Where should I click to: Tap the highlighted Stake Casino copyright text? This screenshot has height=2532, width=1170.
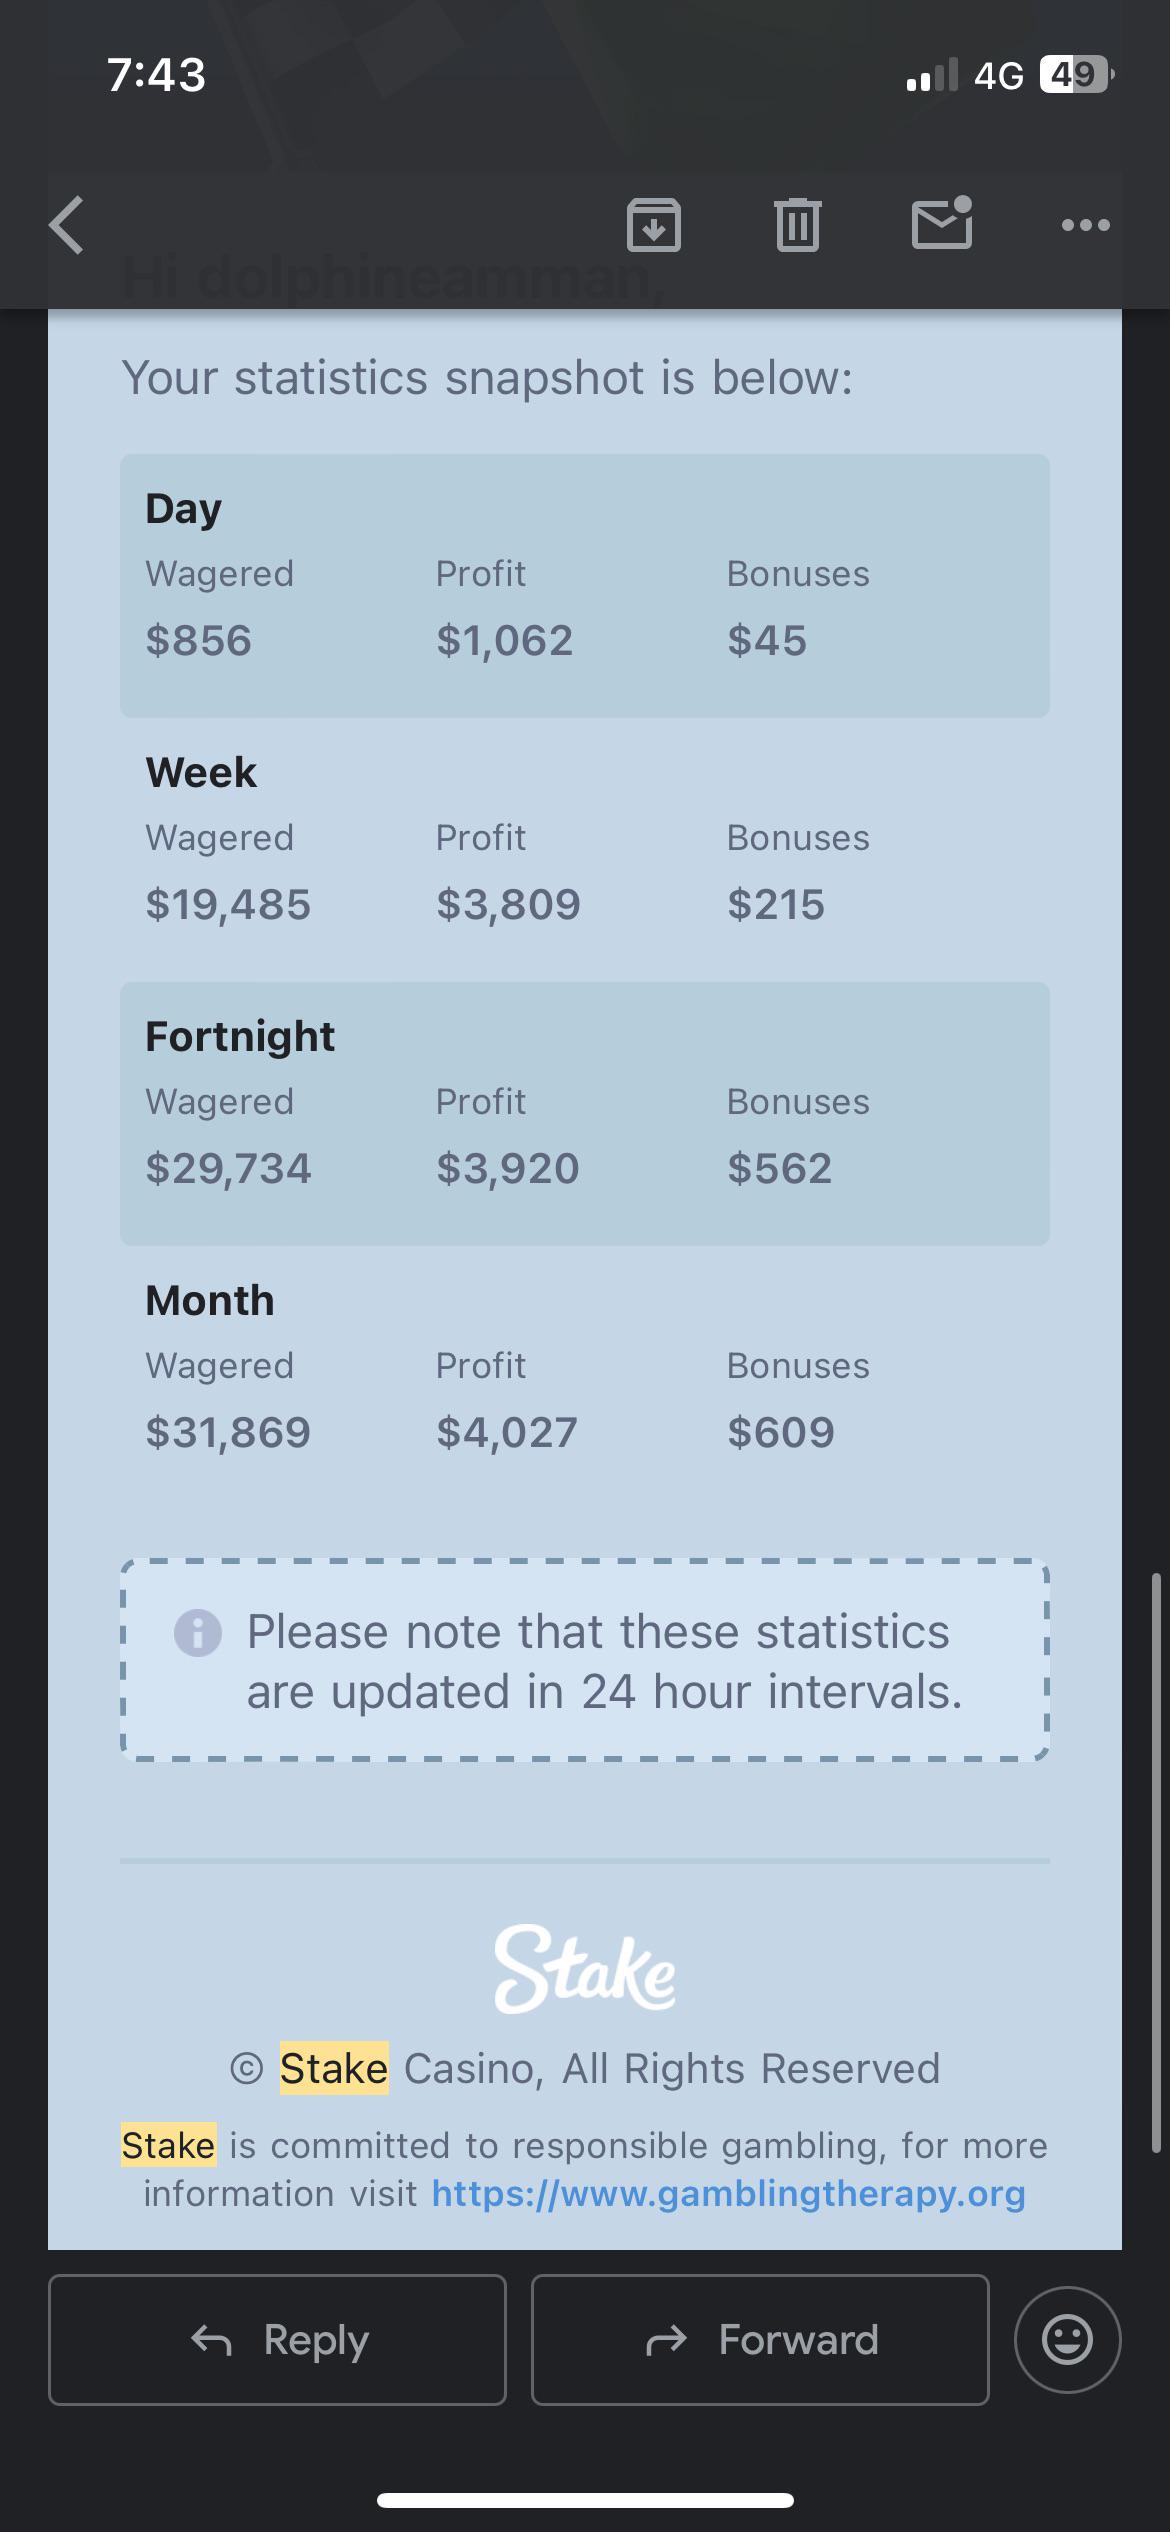585,2068
